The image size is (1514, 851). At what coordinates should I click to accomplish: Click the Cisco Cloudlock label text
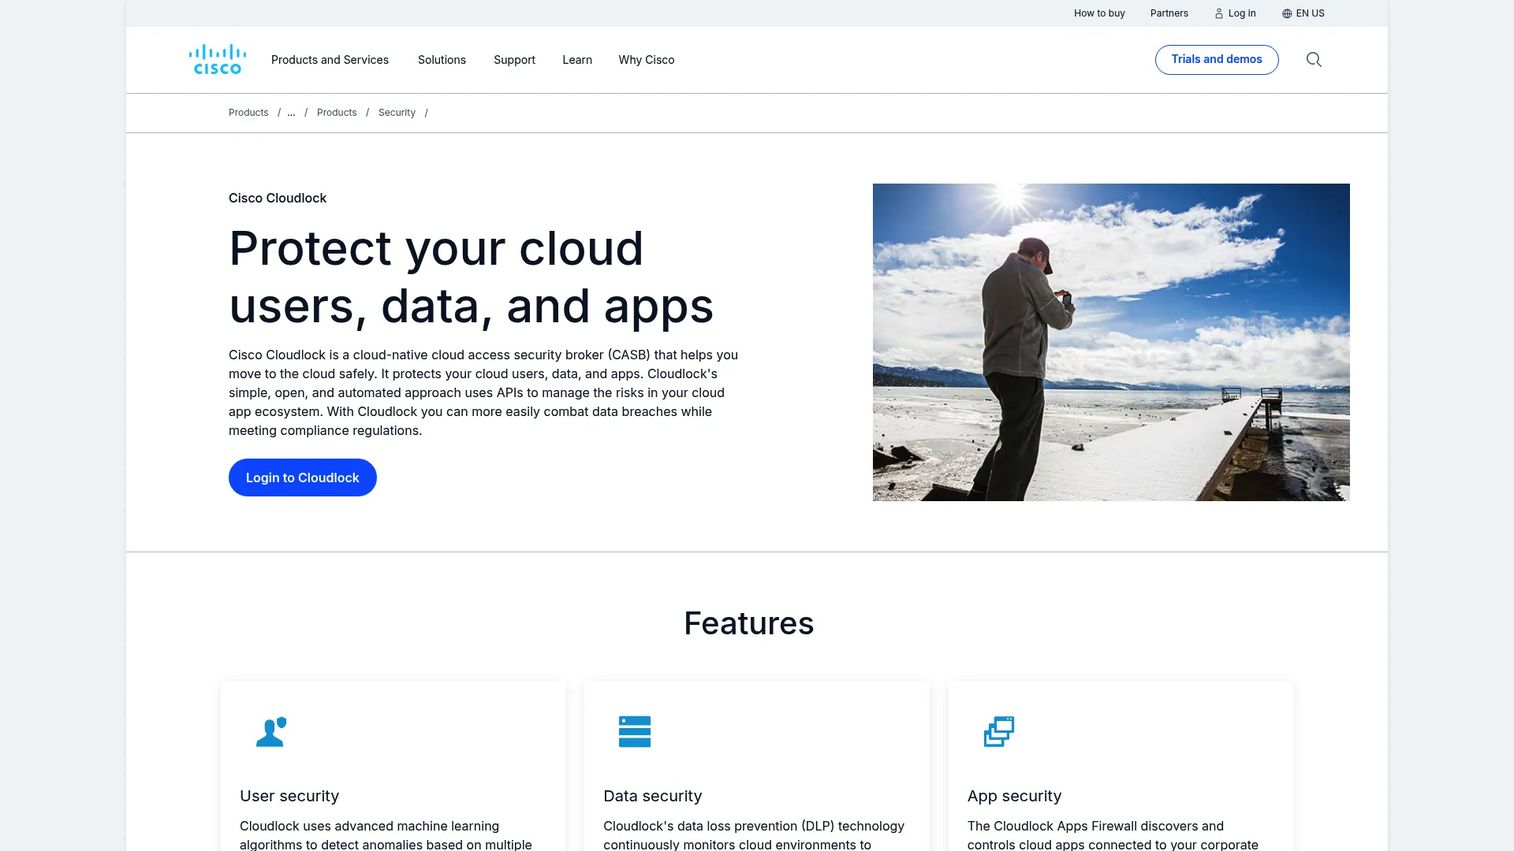(278, 198)
